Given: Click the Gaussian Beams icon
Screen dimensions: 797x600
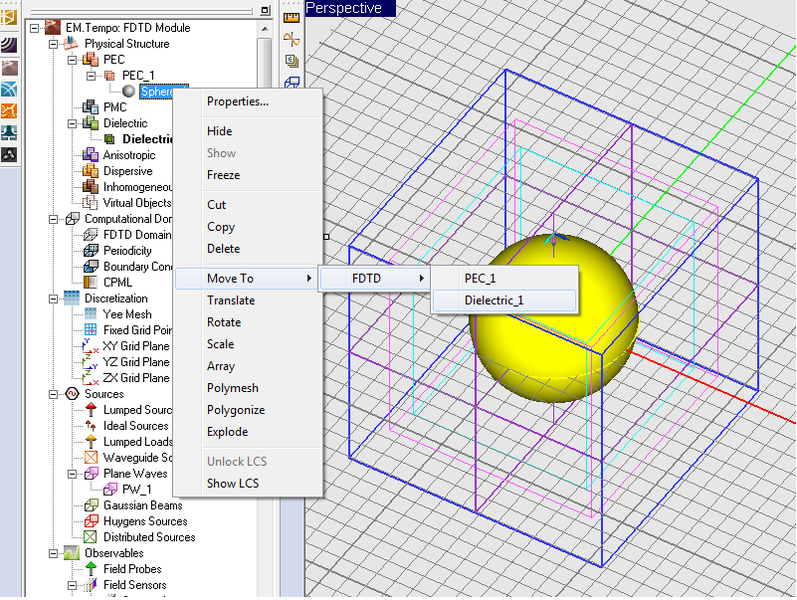Looking at the screenshot, I should 91,505.
